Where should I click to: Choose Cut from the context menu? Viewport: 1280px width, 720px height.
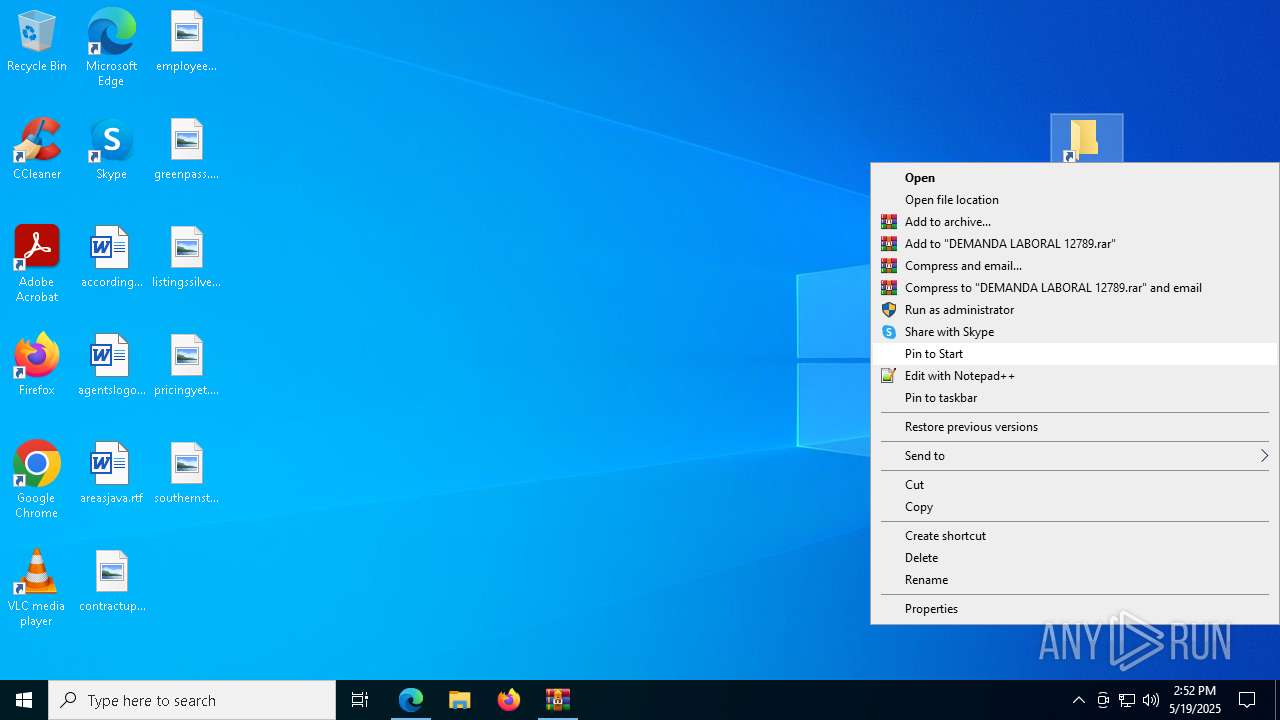click(x=1075, y=485)
